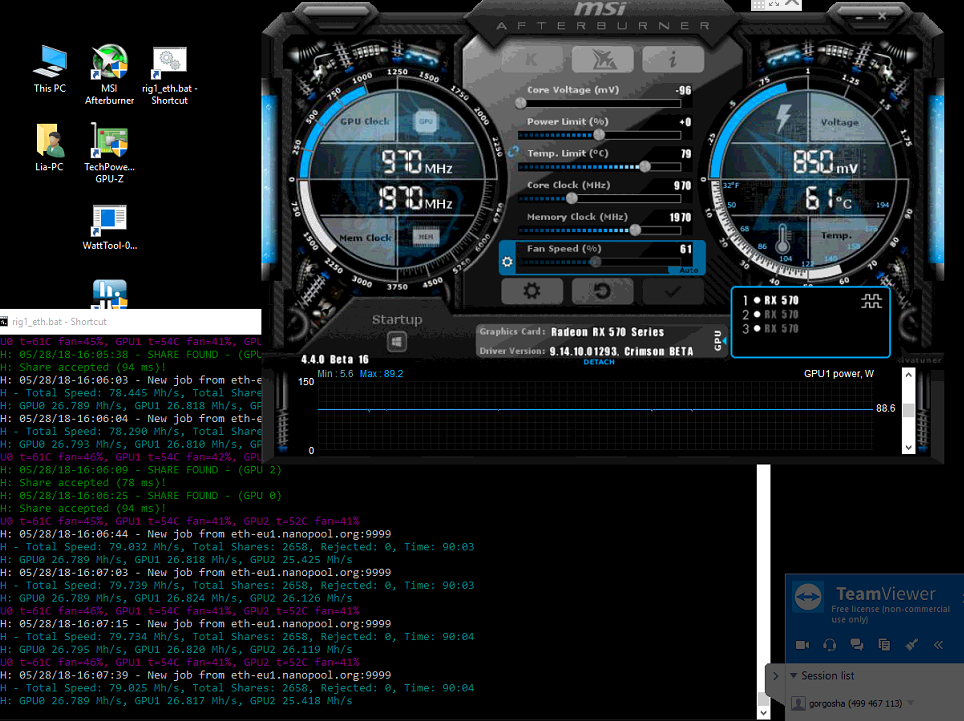Adjust the Power Limit slider handle

(x=599, y=135)
